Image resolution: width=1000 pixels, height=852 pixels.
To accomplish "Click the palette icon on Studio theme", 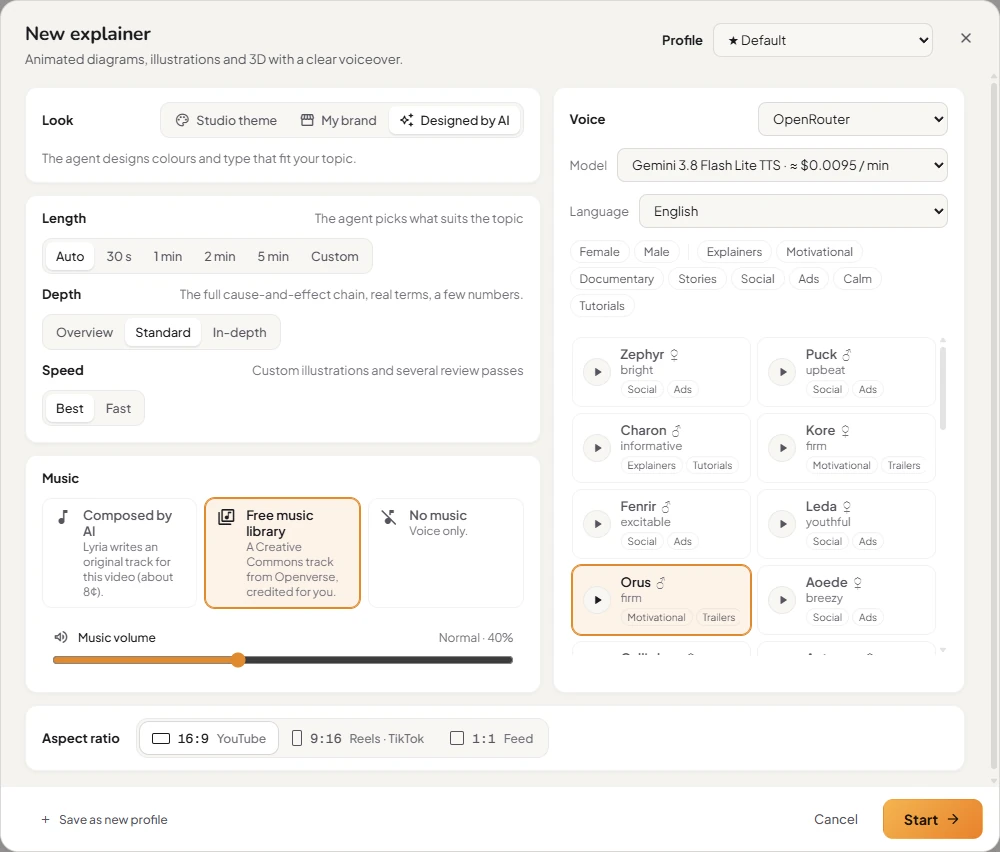I will (x=182, y=120).
